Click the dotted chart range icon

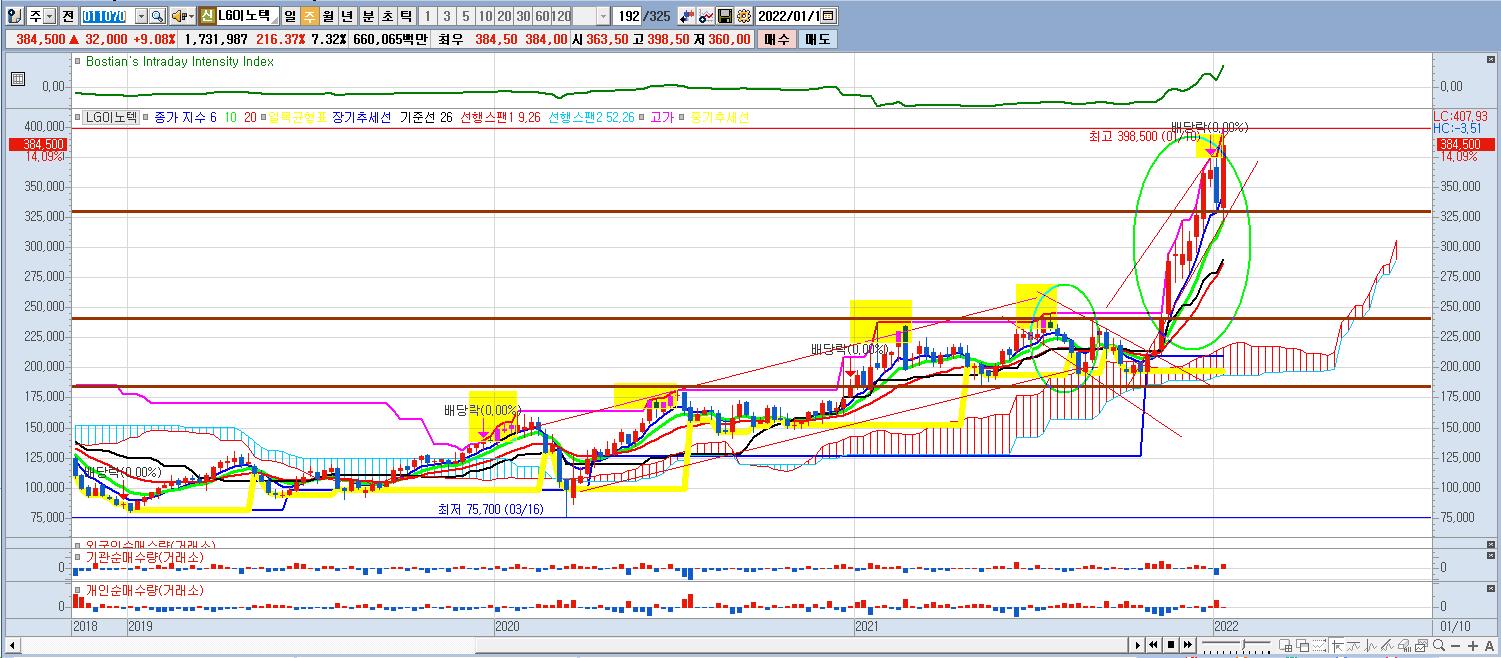1320,645
